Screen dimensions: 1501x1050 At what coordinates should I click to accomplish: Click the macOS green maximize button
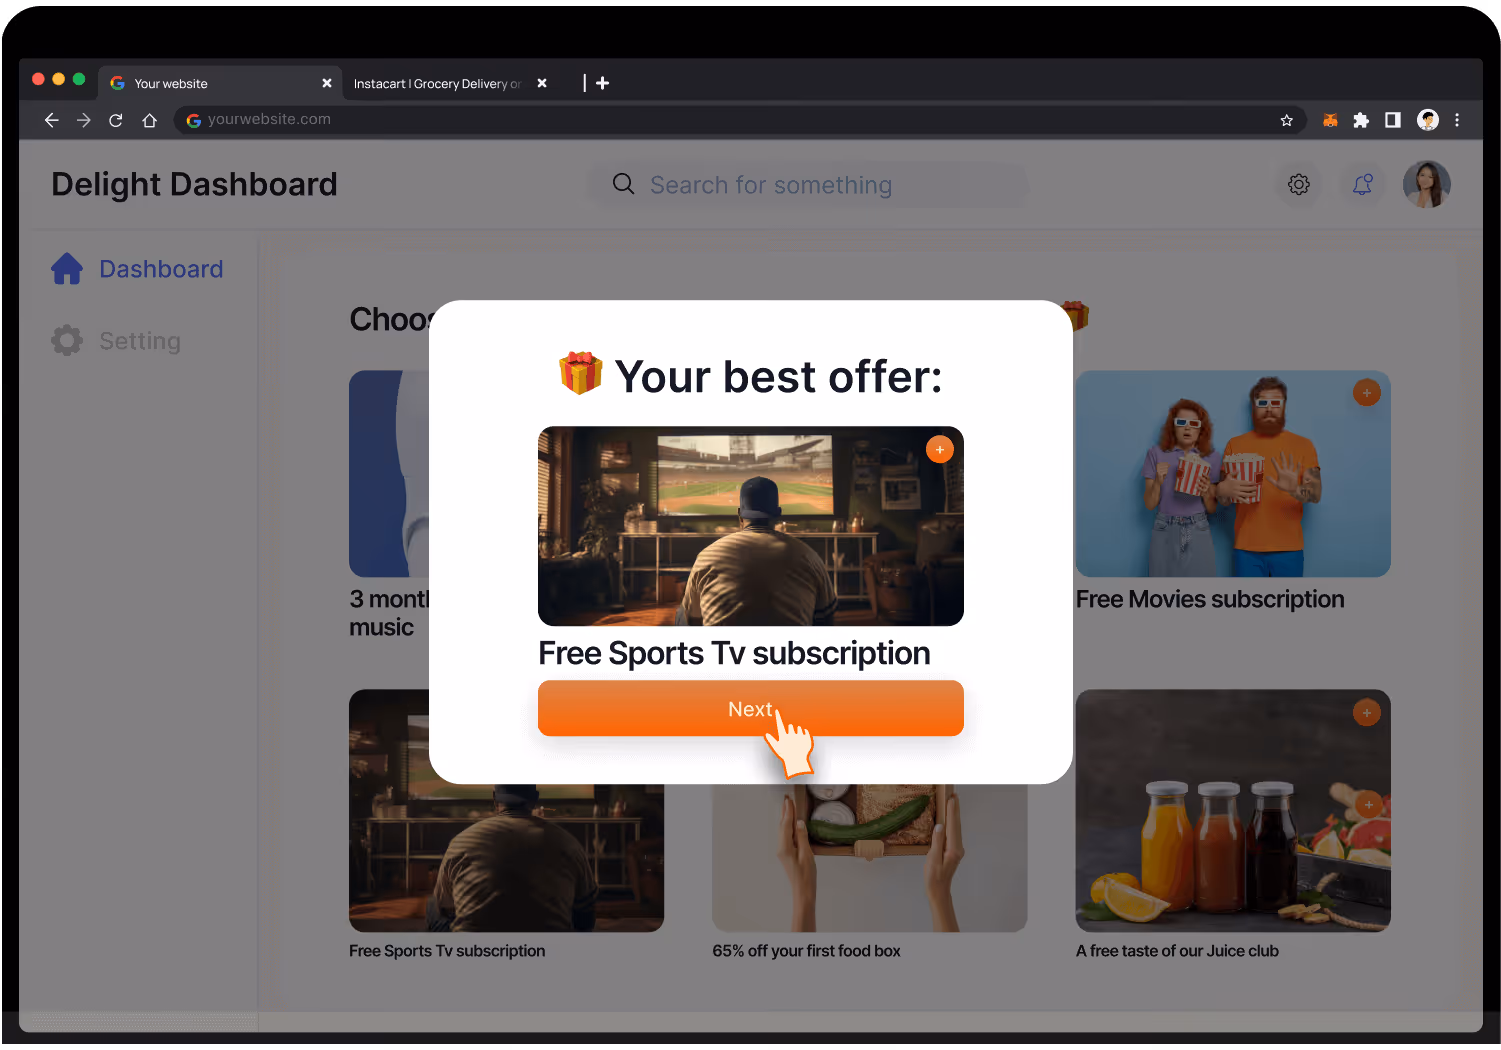[x=79, y=79]
